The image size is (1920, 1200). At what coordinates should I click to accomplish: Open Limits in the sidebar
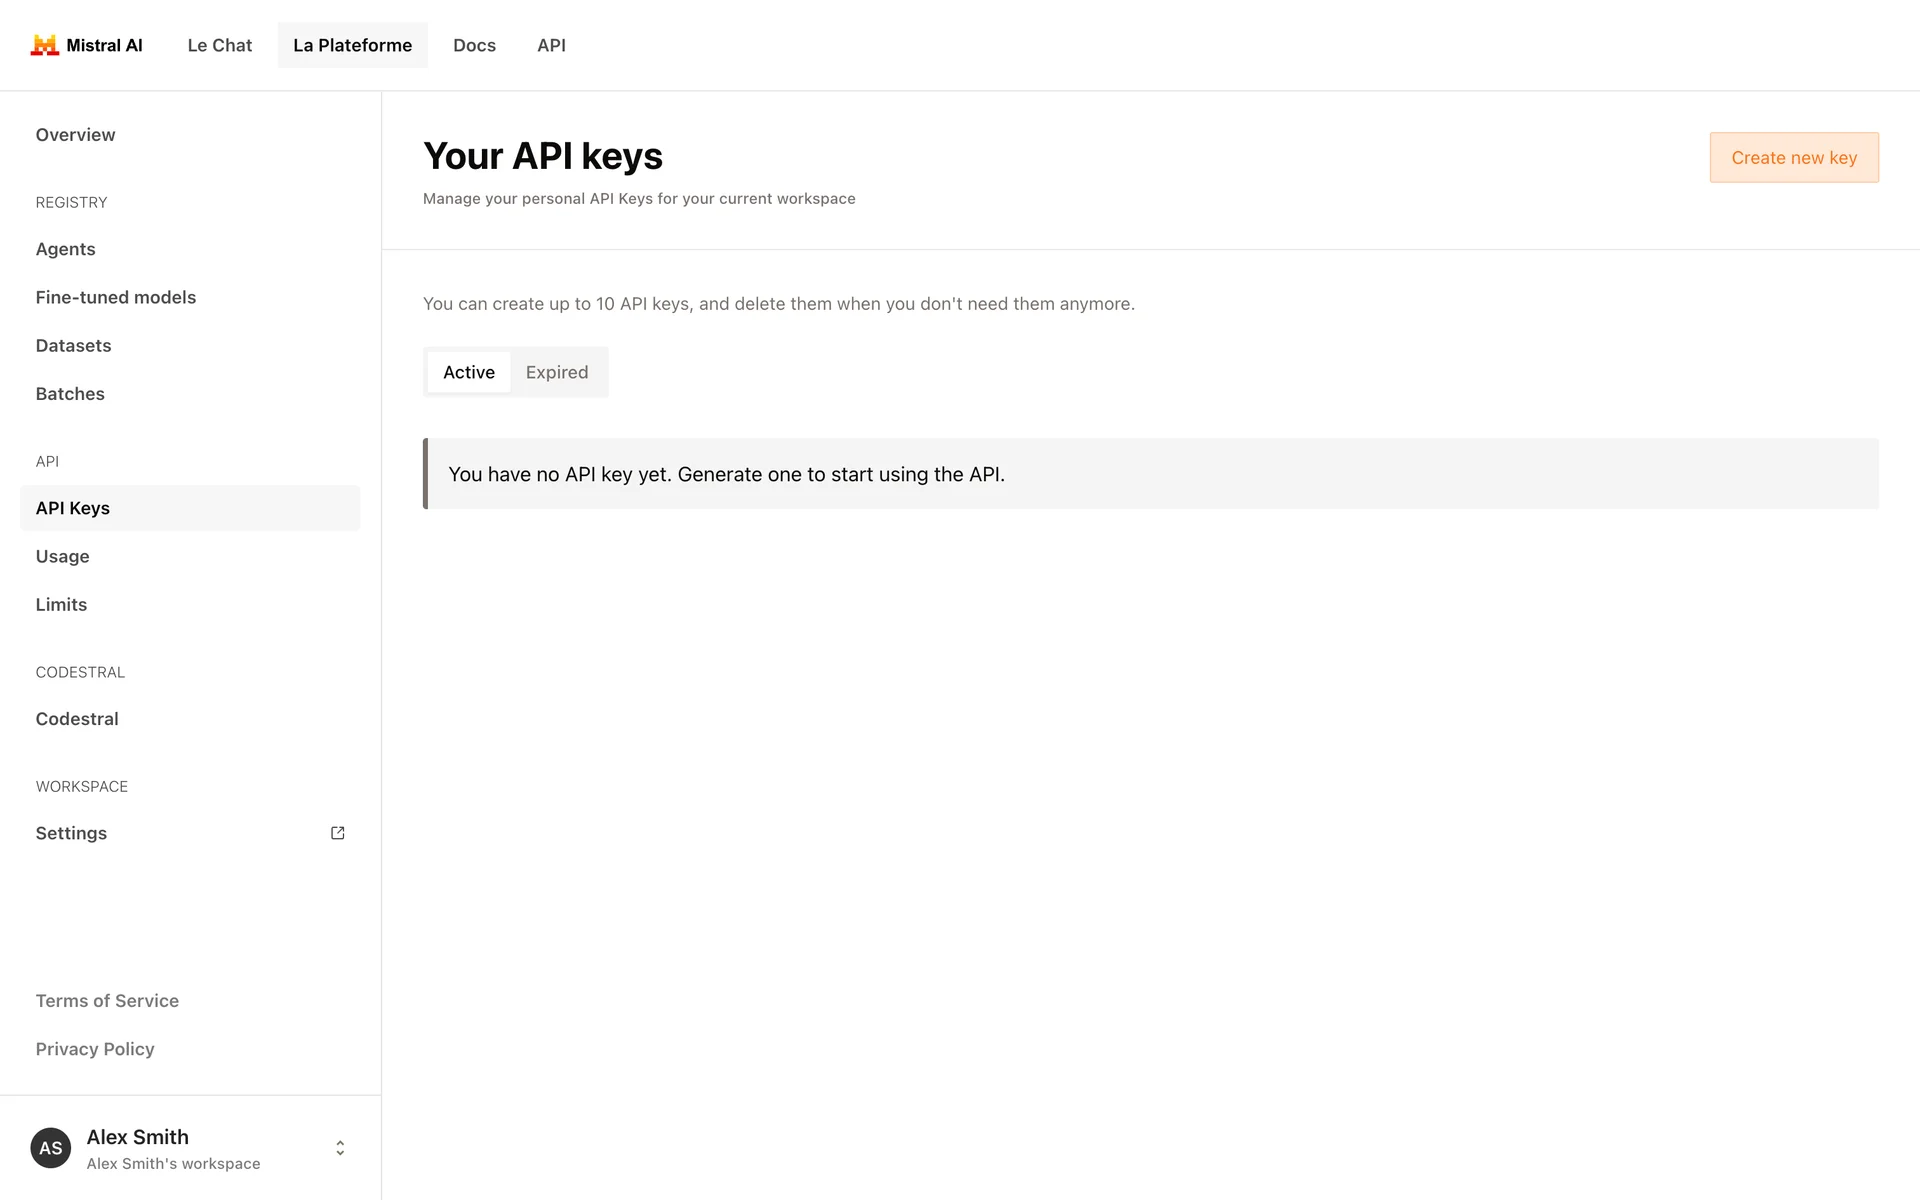click(61, 605)
